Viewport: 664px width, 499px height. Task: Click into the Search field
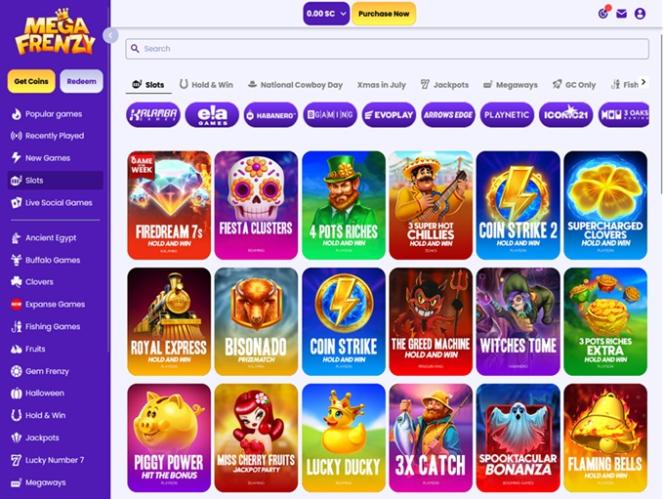click(x=387, y=49)
